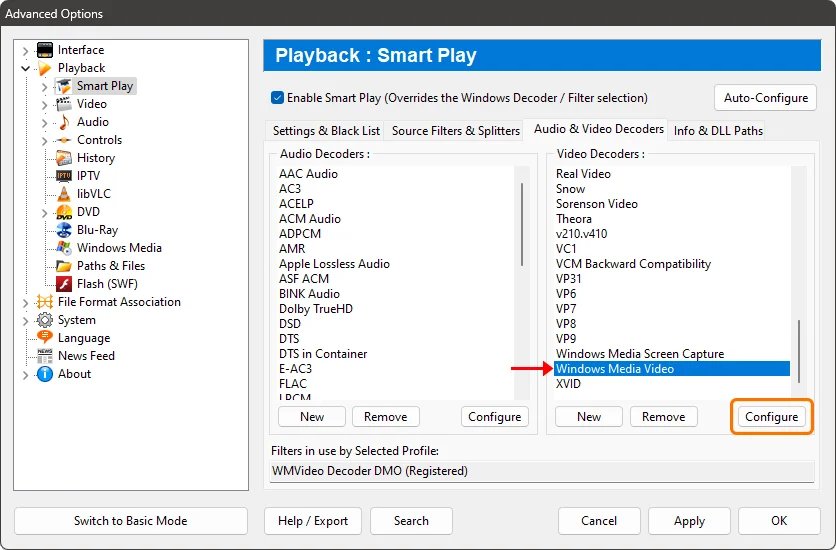Viewport: 836px width, 550px height.
Task: Click the Filters in use field
Action: (x=542, y=471)
